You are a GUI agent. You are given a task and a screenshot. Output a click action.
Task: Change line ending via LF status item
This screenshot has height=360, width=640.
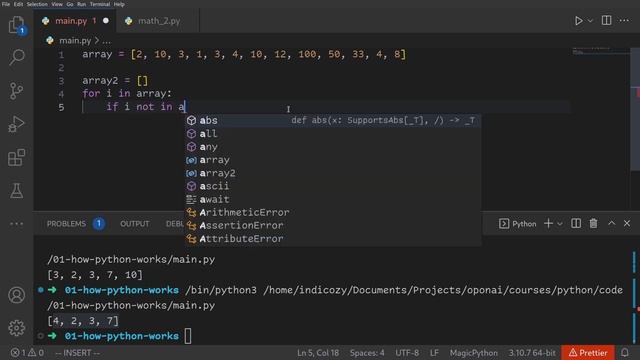[434, 353]
